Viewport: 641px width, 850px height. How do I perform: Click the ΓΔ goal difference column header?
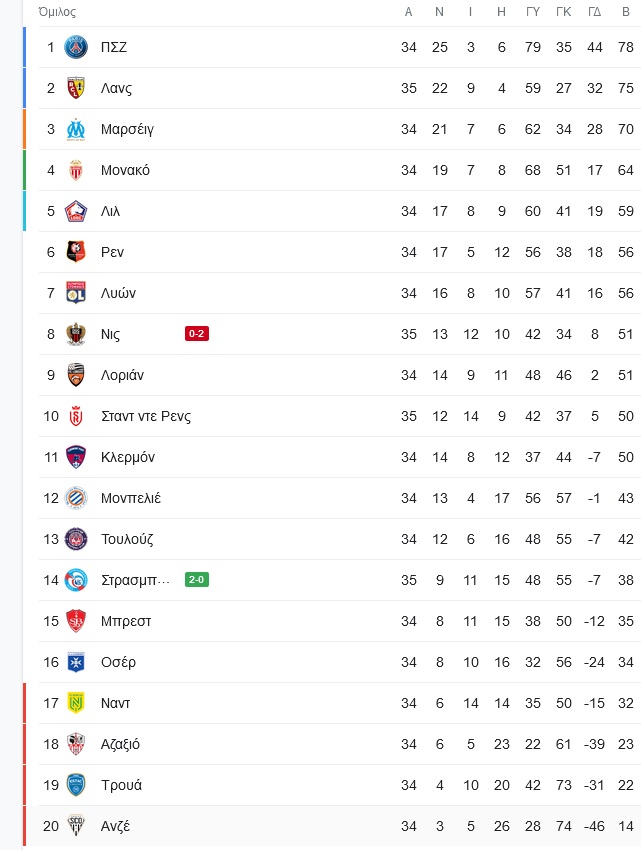595,12
